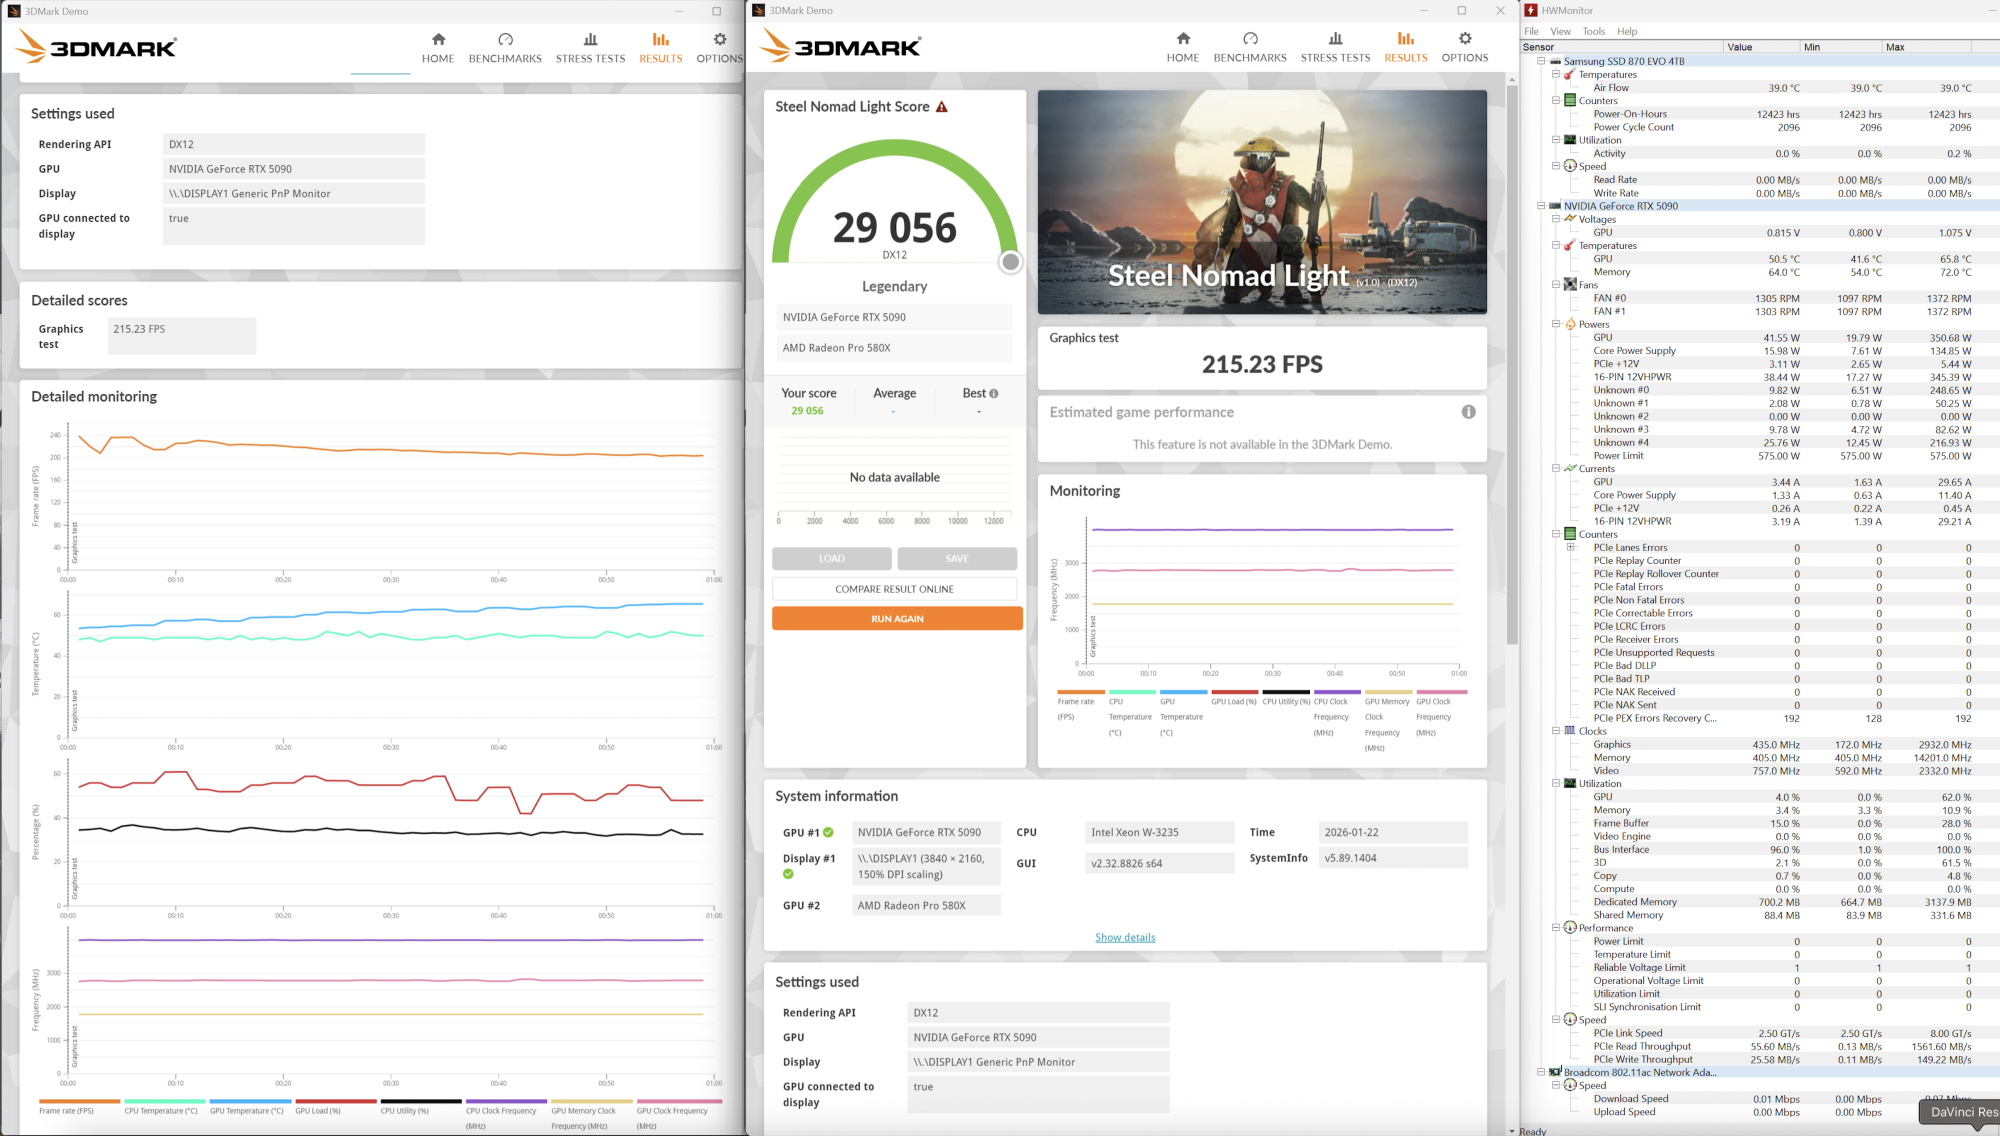
Task: Click info icon on Estimated game performance
Action: click(x=1468, y=412)
